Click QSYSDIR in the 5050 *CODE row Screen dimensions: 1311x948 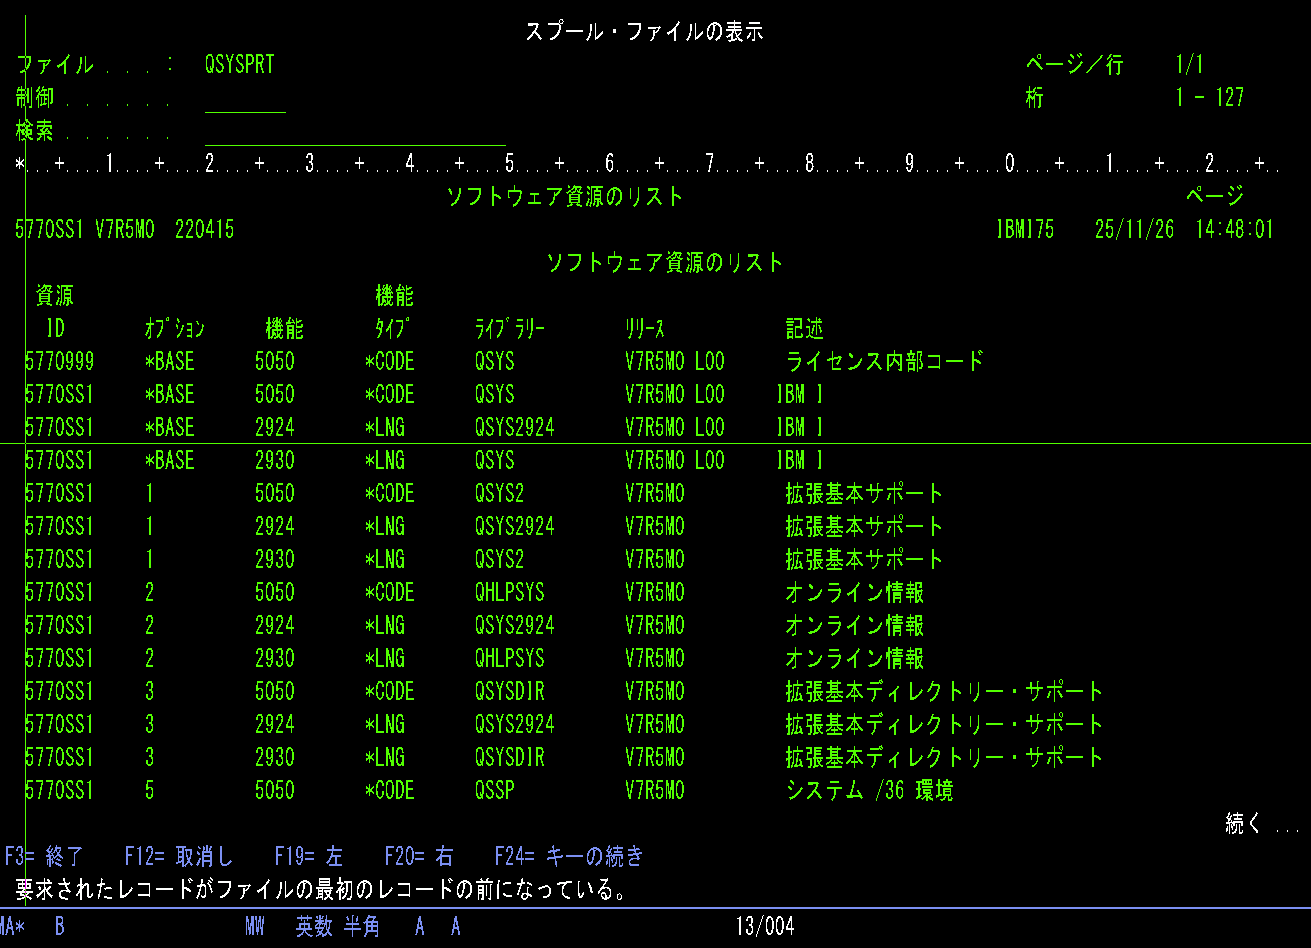tap(510, 692)
